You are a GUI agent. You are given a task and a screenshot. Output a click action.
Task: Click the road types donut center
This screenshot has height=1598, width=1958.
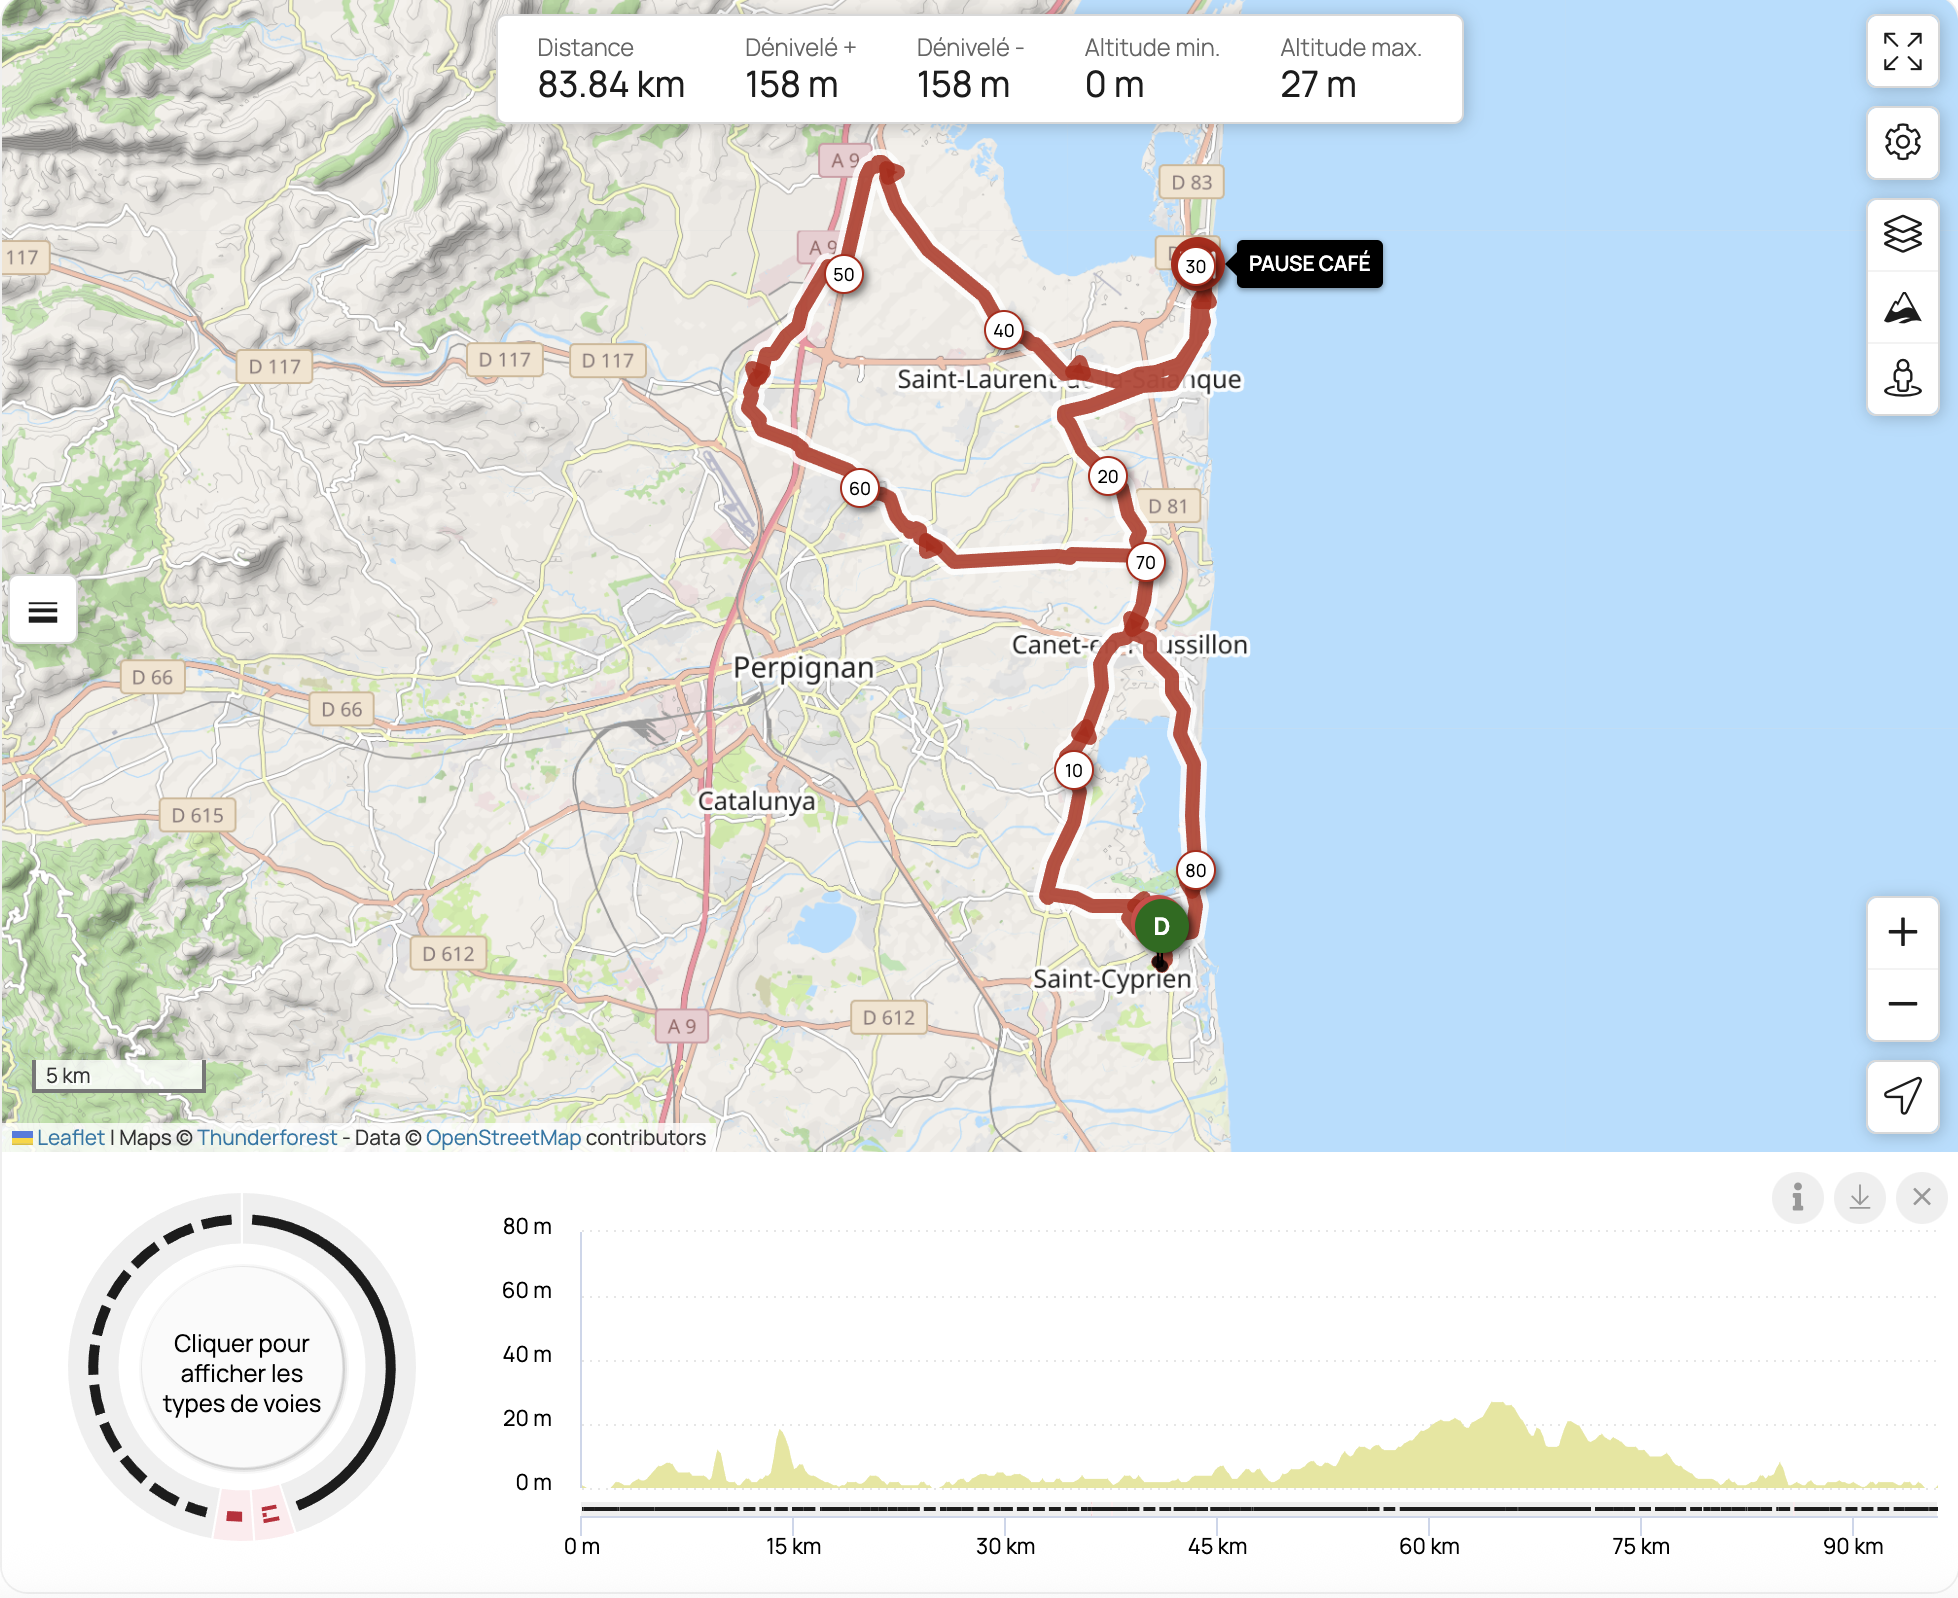242,1372
